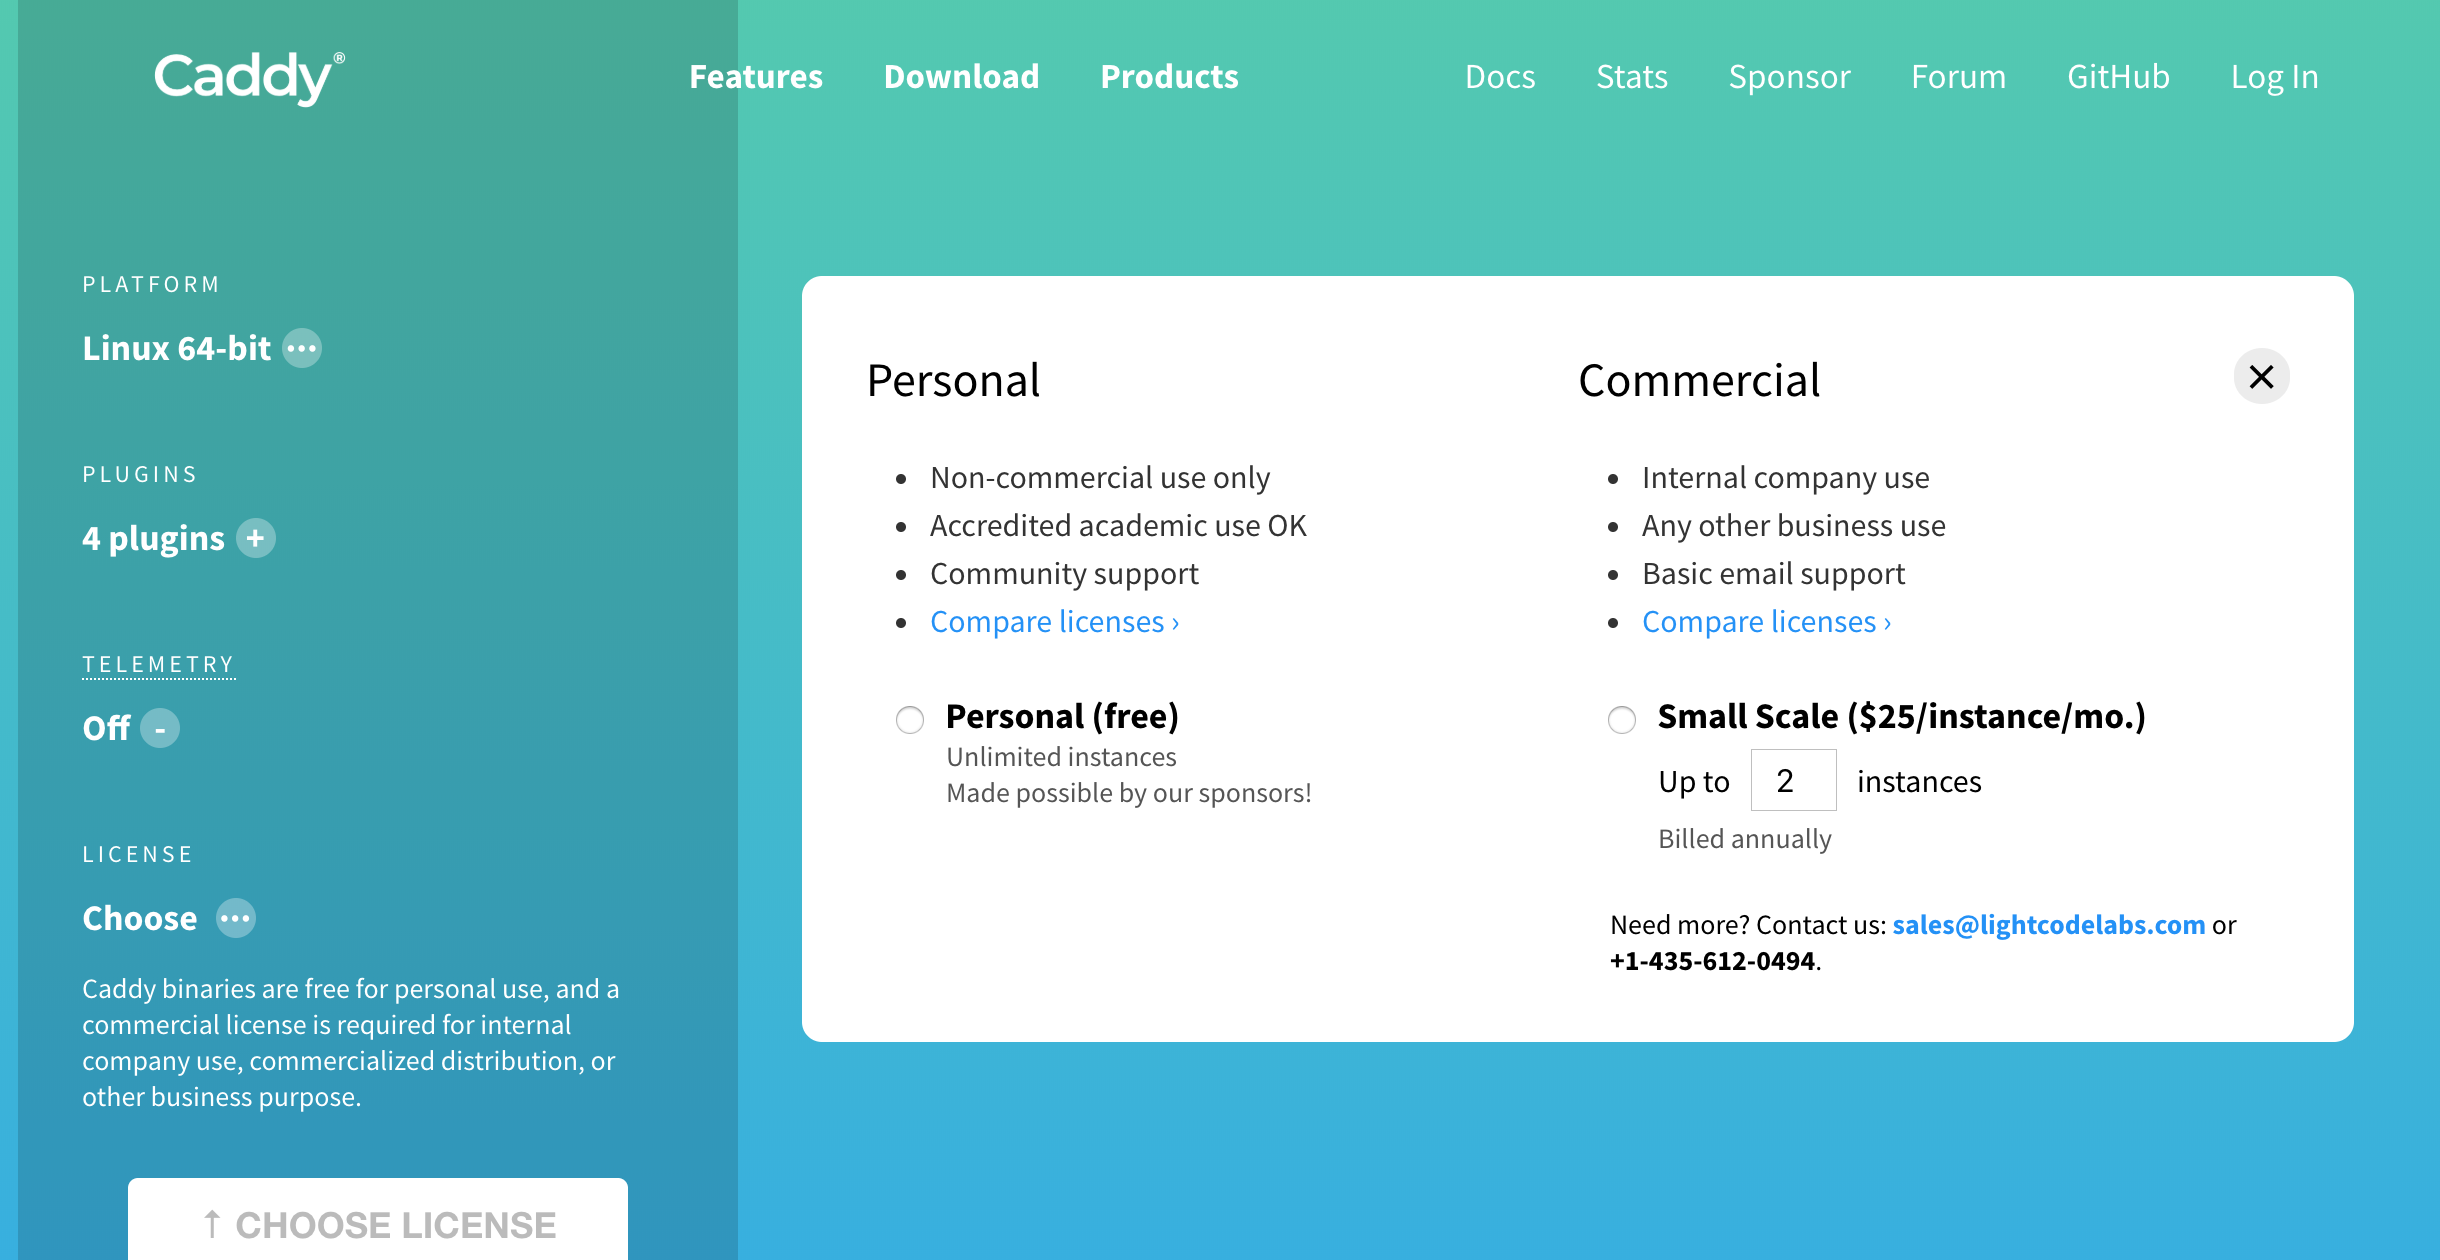Image resolution: width=2440 pixels, height=1260 pixels.
Task: Toggle telemetry with the minus icon
Action: point(160,729)
